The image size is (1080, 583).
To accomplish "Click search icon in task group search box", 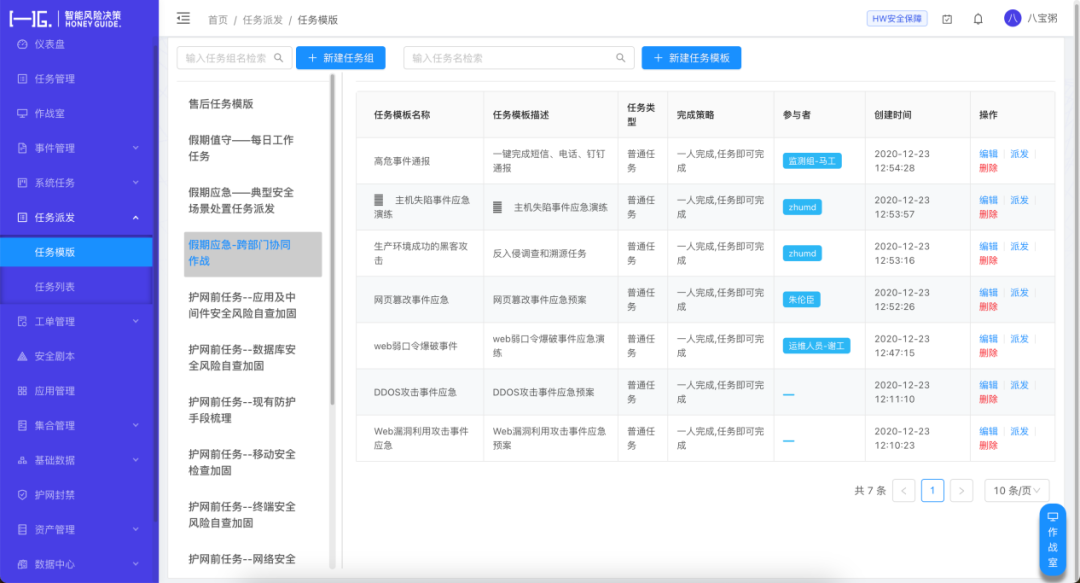I will [278, 58].
